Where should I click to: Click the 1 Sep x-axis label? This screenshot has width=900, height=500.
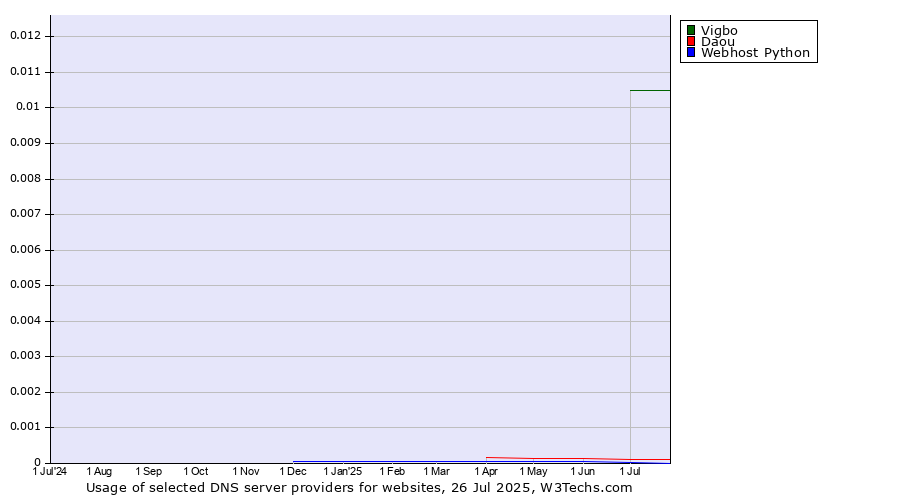click(149, 471)
